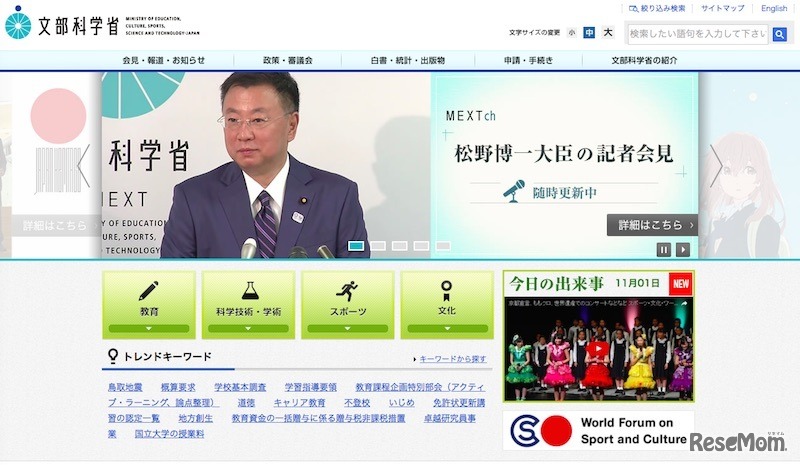Image resolution: width=800 pixels, height=465 pixels.
Task: Click the 文化 medal icon
Action: [447, 291]
